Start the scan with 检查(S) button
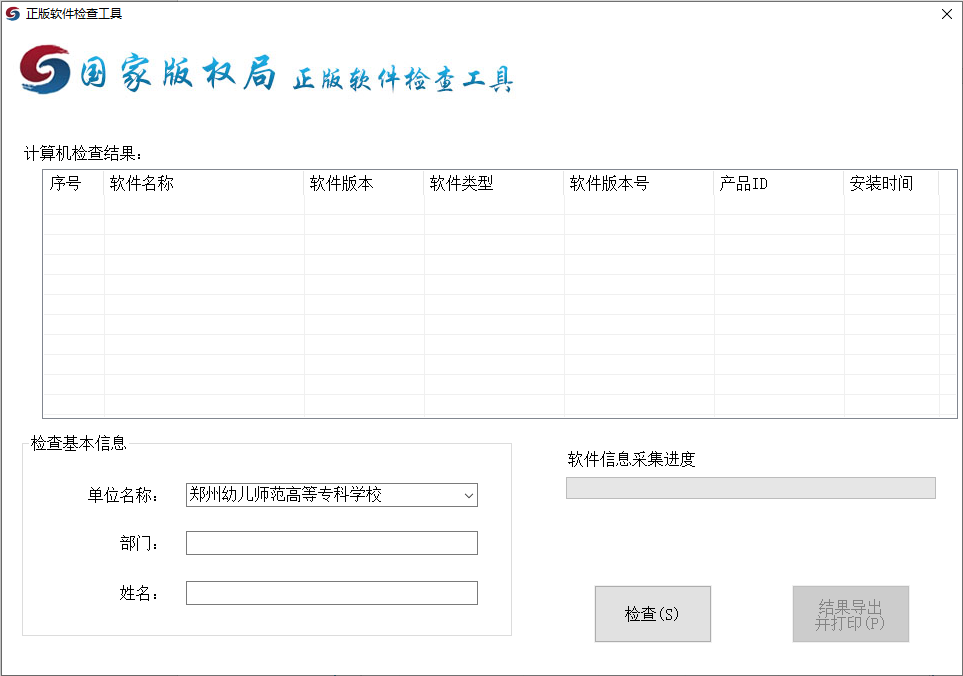The width and height of the screenshot is (963, 676). click(653, 614)
